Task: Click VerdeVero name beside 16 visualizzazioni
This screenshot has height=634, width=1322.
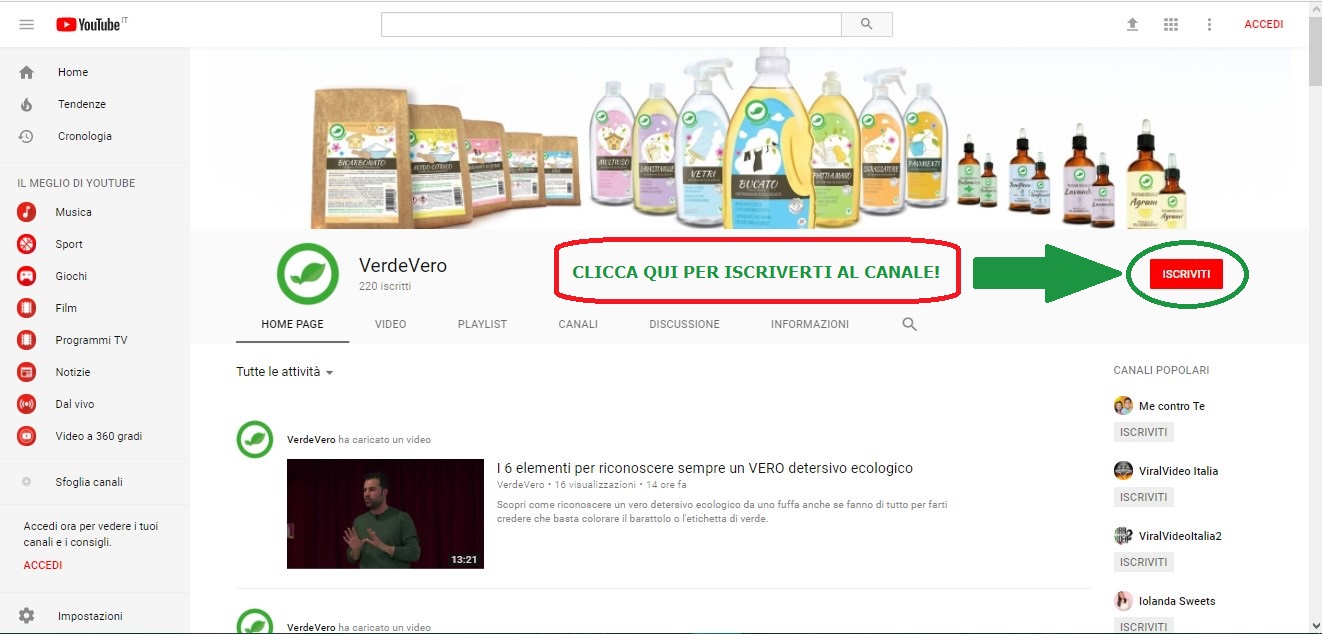Action: 520,484
